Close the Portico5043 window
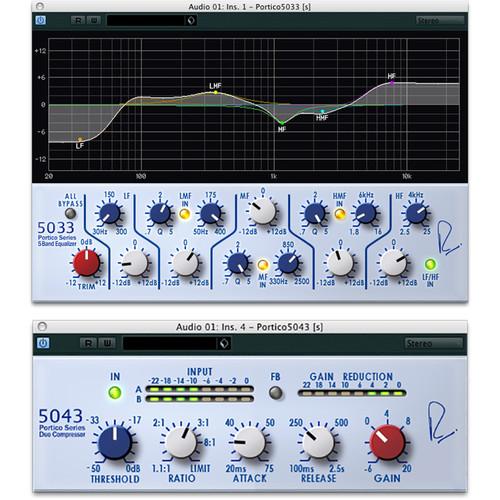The height and width of the screenshot is (500, 500). (42, 326)
